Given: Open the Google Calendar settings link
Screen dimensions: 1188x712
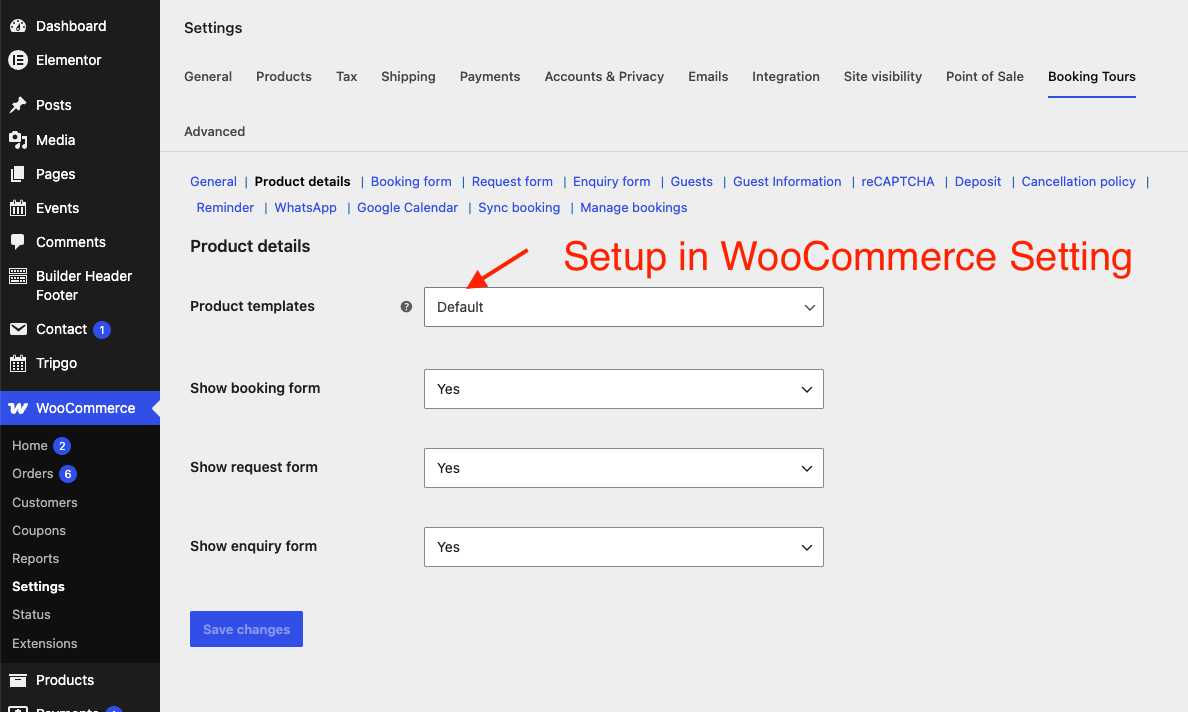Looking at the screenshot, I should 407,208.
